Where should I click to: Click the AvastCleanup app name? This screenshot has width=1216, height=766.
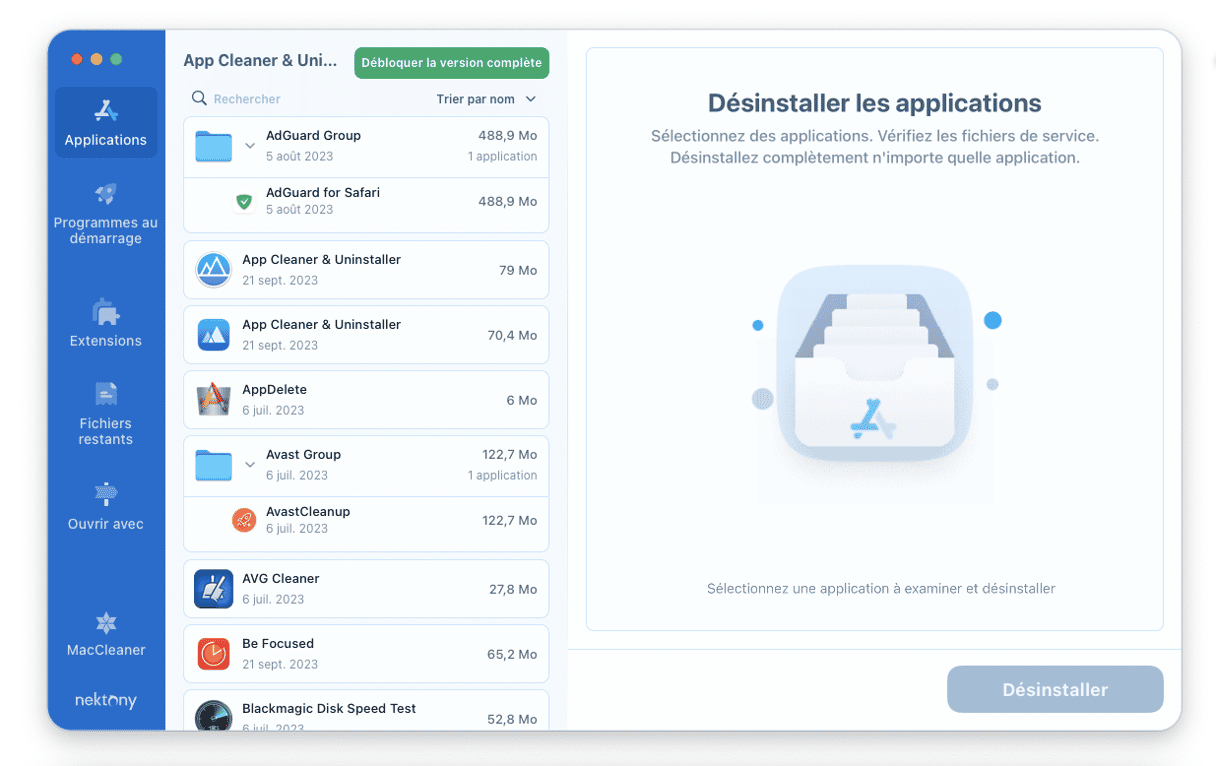(x=308, y=511)
